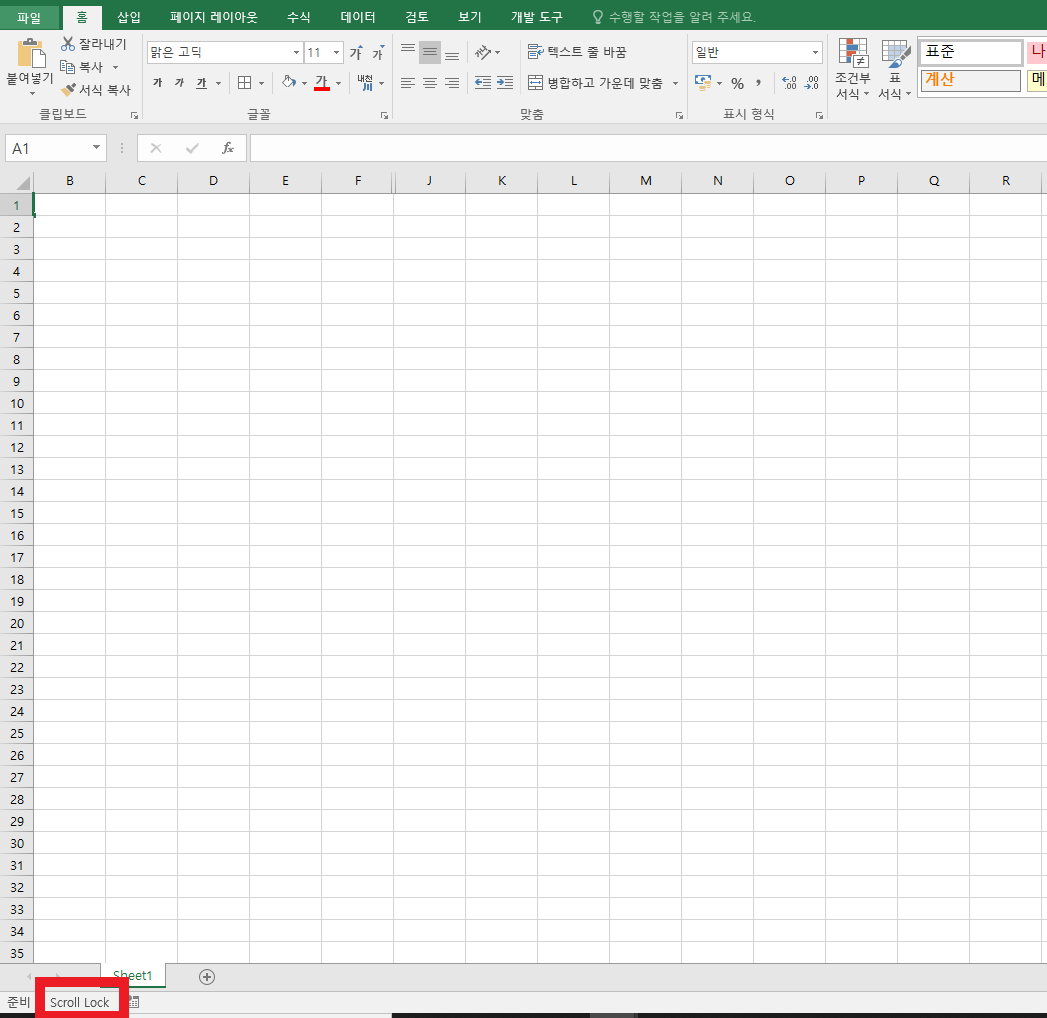Expand the merge options dropdown arrow

tap(675, 83)
